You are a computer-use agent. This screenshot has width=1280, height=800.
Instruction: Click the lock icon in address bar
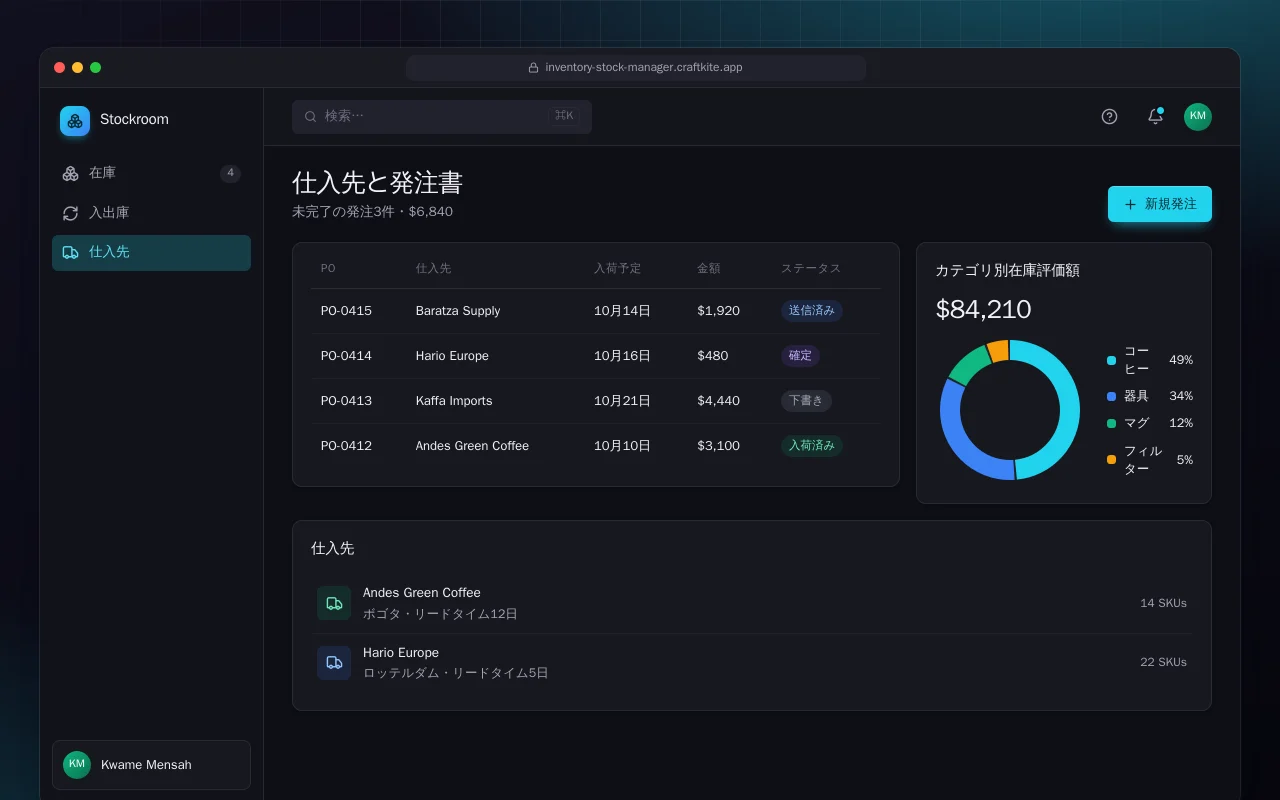[x=534, y=68]
